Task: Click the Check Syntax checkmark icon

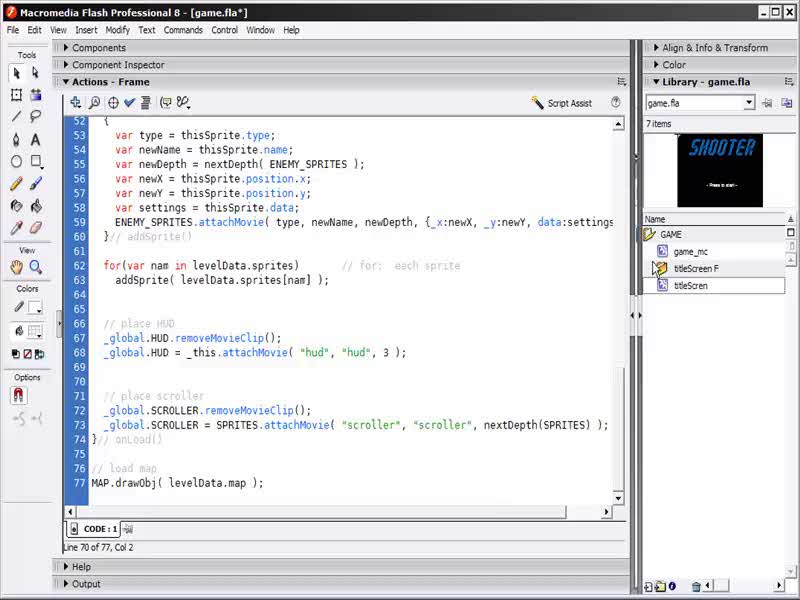Action: click(129, 102)
